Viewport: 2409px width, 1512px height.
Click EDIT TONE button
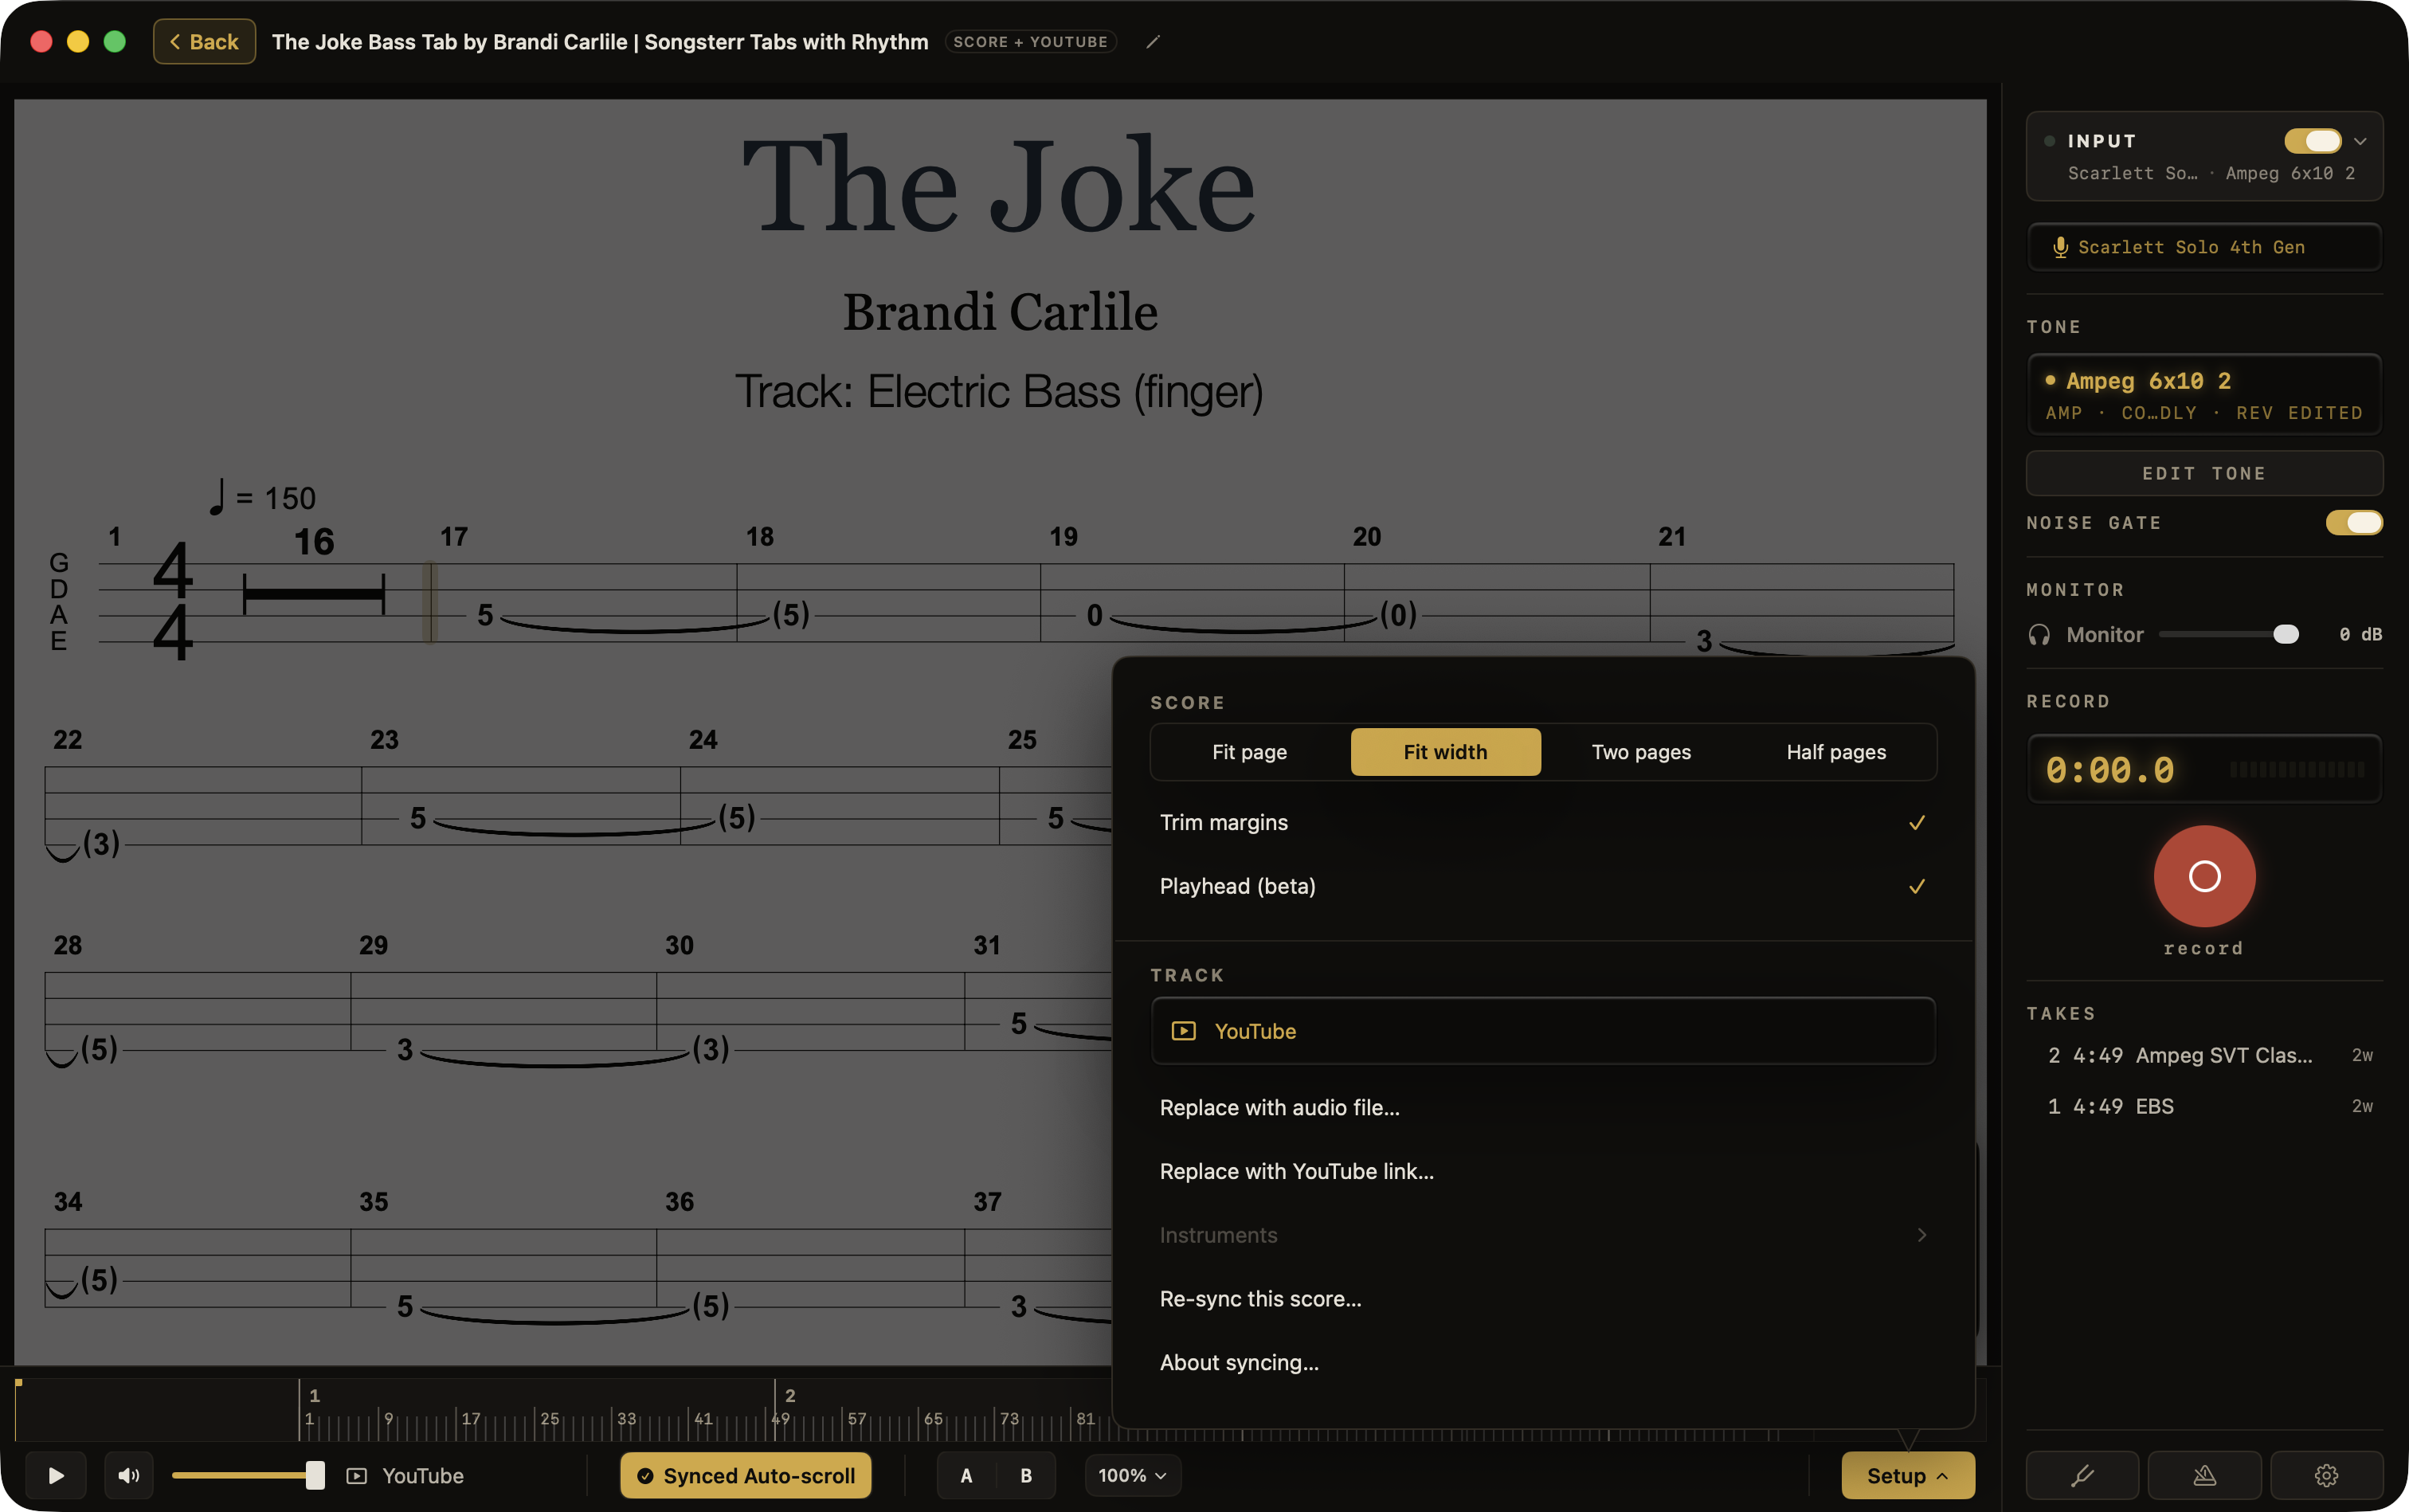pos(2204,473)
